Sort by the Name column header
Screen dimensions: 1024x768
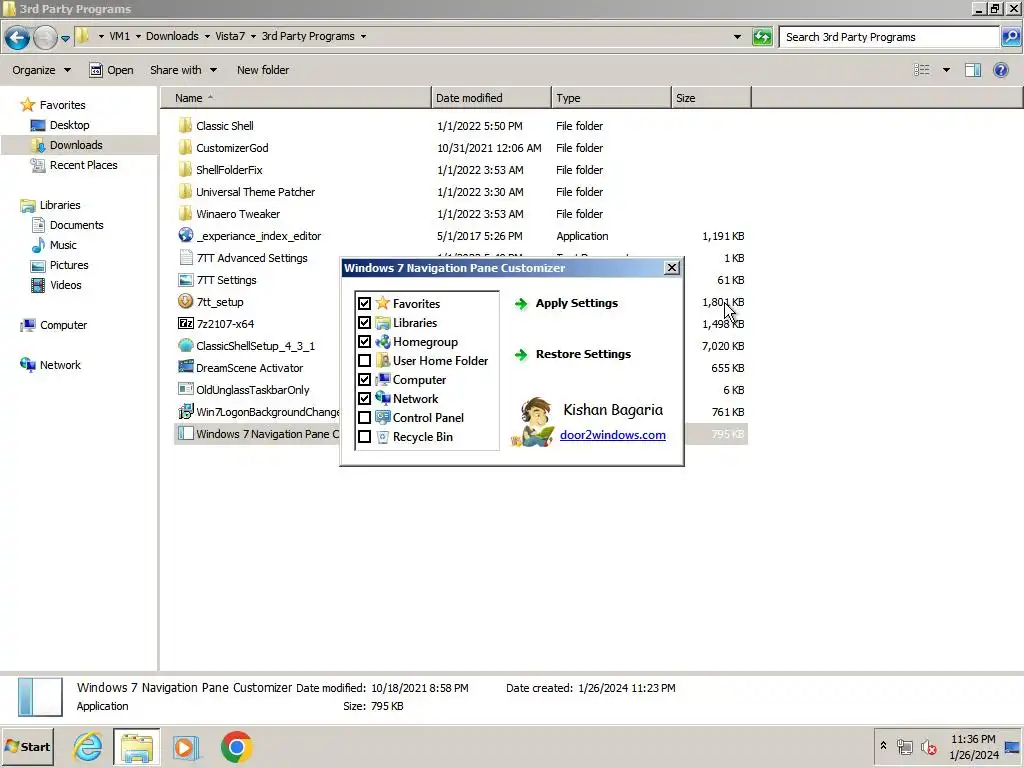[296, 98]
